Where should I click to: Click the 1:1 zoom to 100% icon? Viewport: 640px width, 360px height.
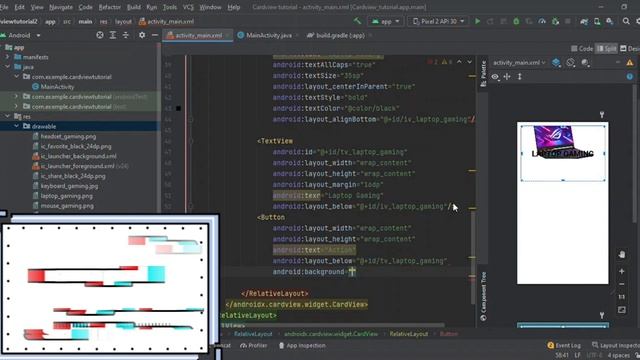click(x=622, y=297)
